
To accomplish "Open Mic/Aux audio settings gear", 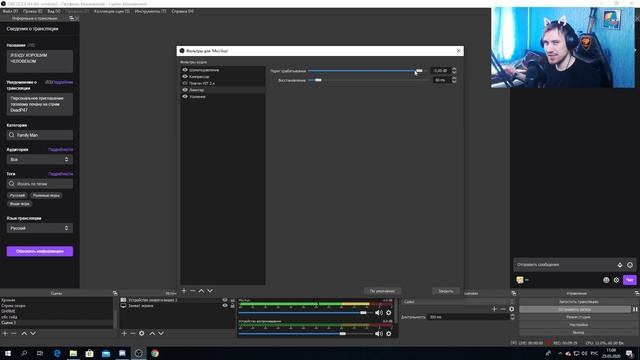I will pos(389,313).
